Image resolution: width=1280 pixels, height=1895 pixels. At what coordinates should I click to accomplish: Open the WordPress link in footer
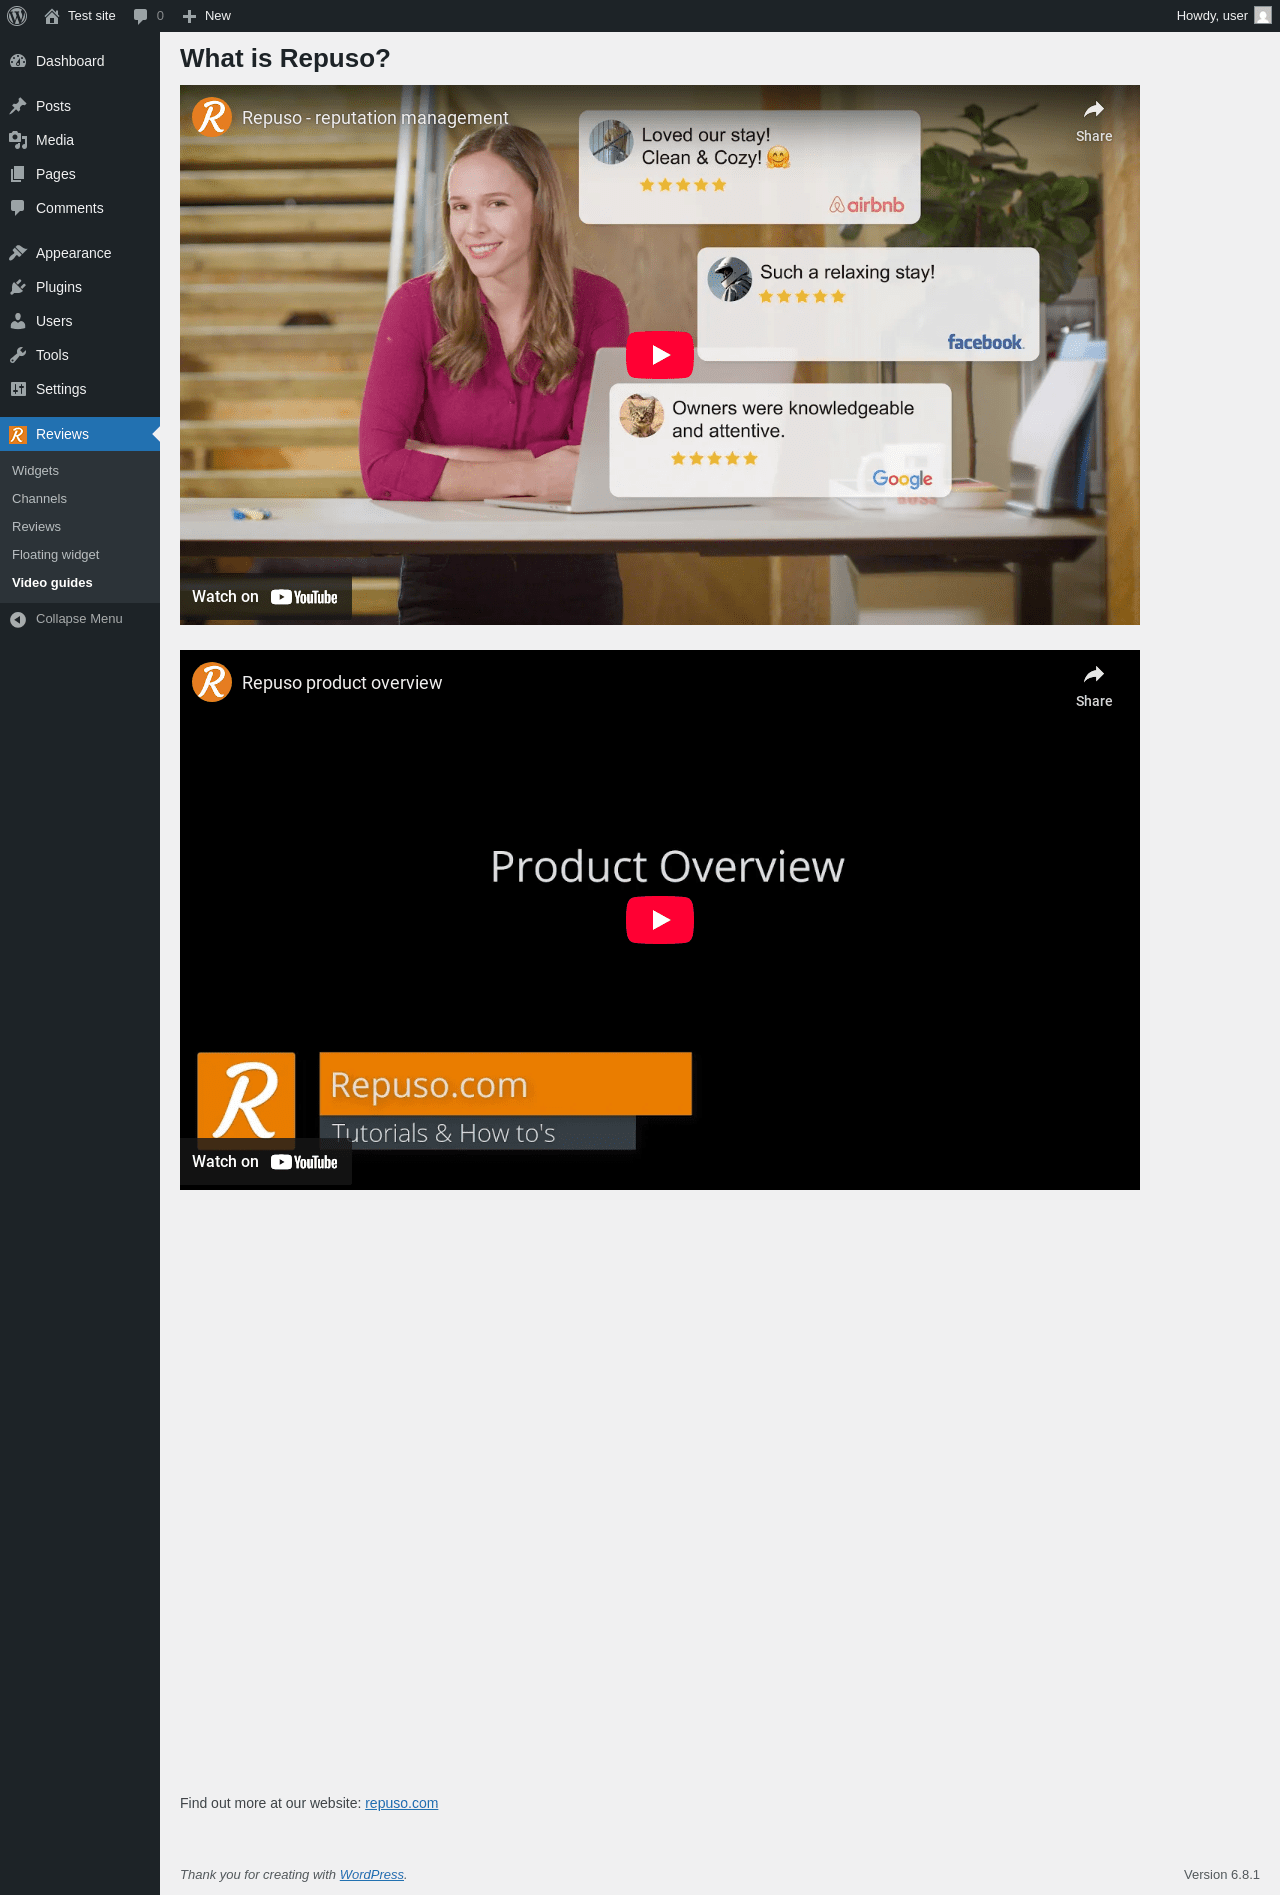point(372,1875)
